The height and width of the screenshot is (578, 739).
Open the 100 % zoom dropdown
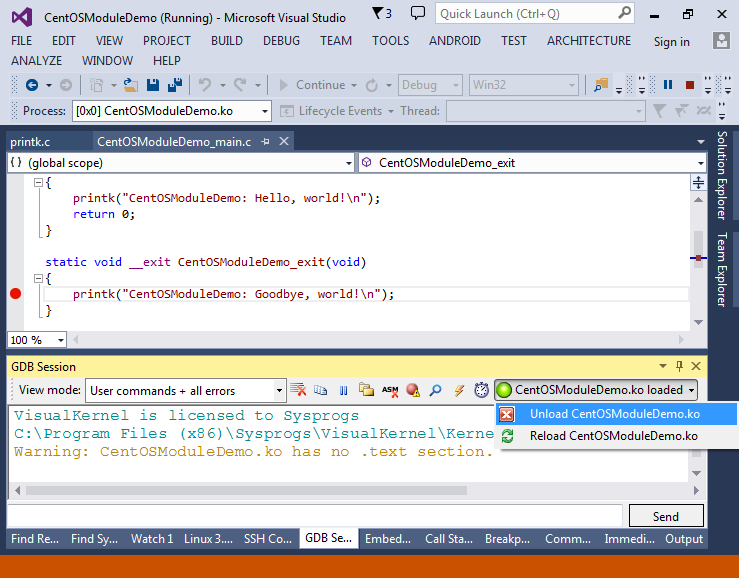(61, 340)
